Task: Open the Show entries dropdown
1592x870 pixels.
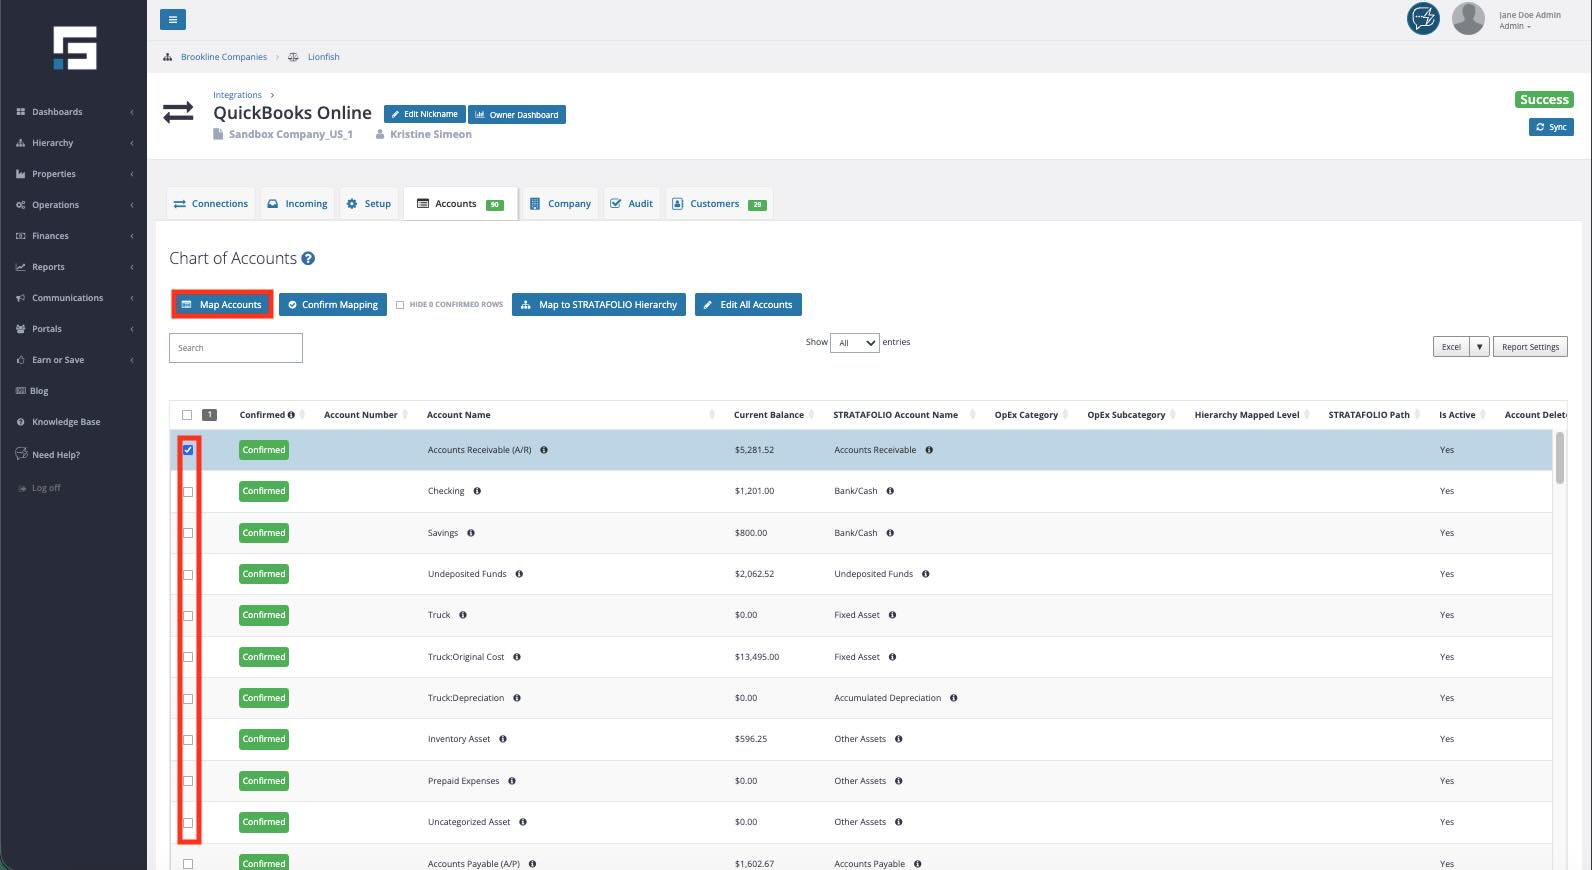Action: tap(855, 343)
